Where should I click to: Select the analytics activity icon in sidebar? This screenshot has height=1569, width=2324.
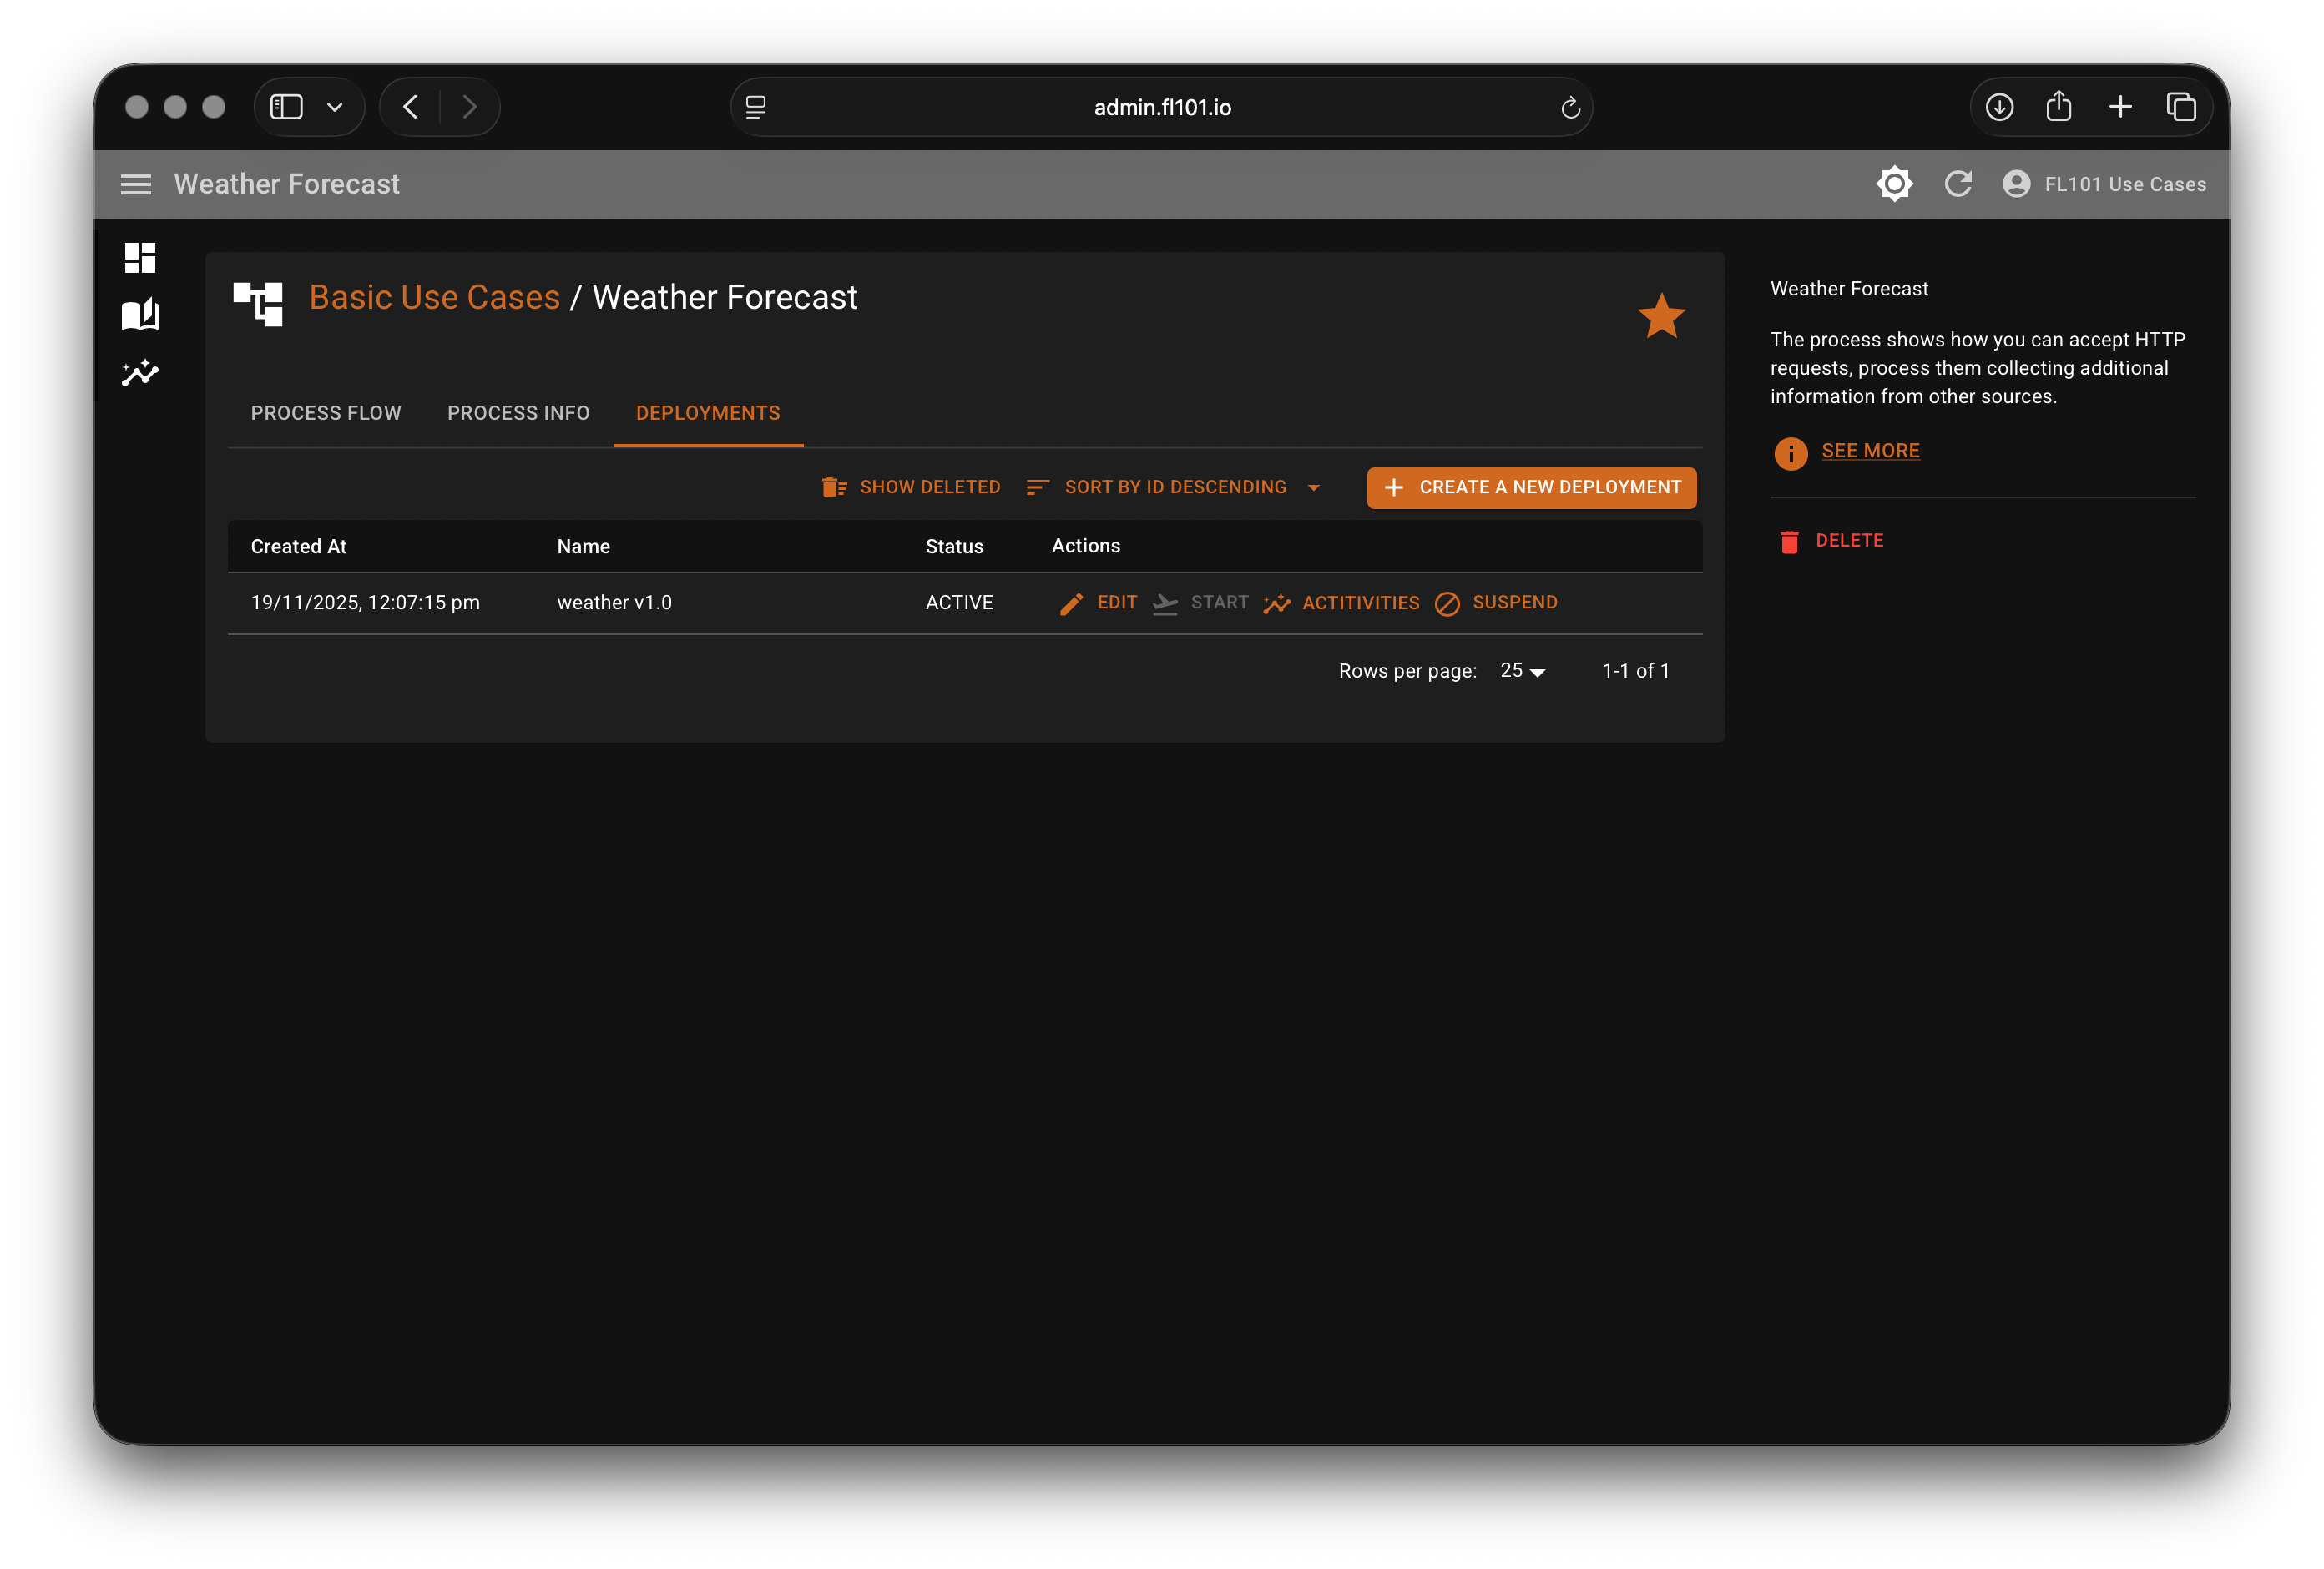click(x=140, y=372)
